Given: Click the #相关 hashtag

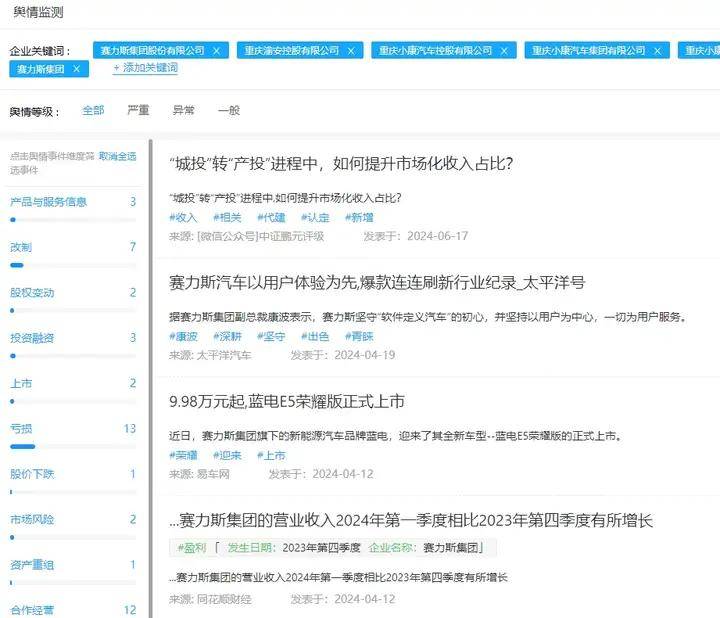Looking at the screenshot, I should [227, 218].
